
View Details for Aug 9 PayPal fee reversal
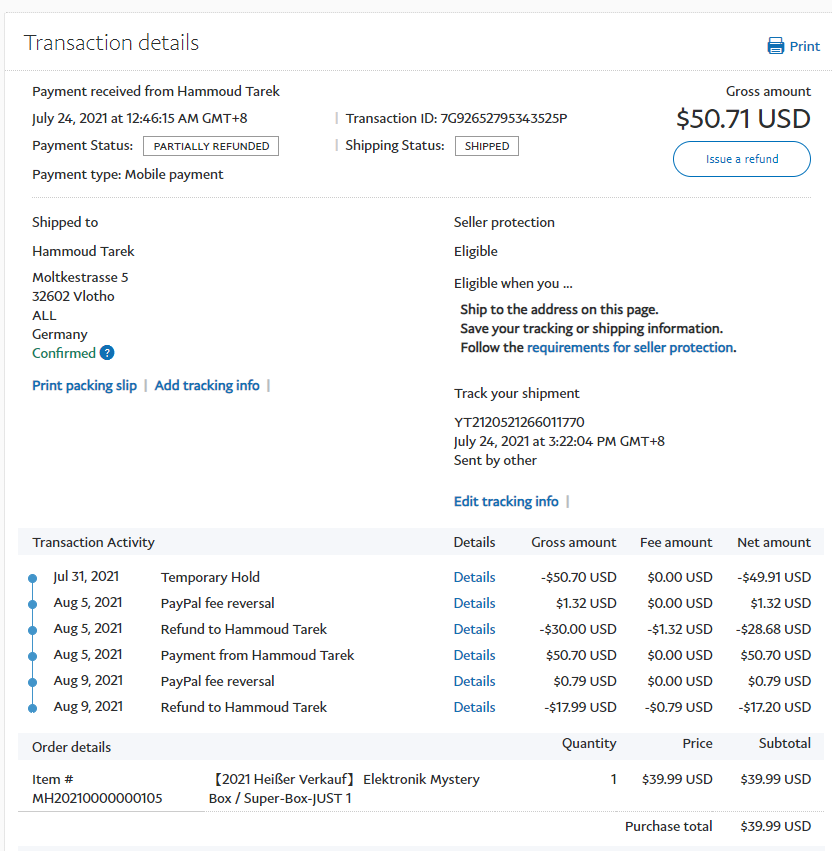(x=474, y=681)
